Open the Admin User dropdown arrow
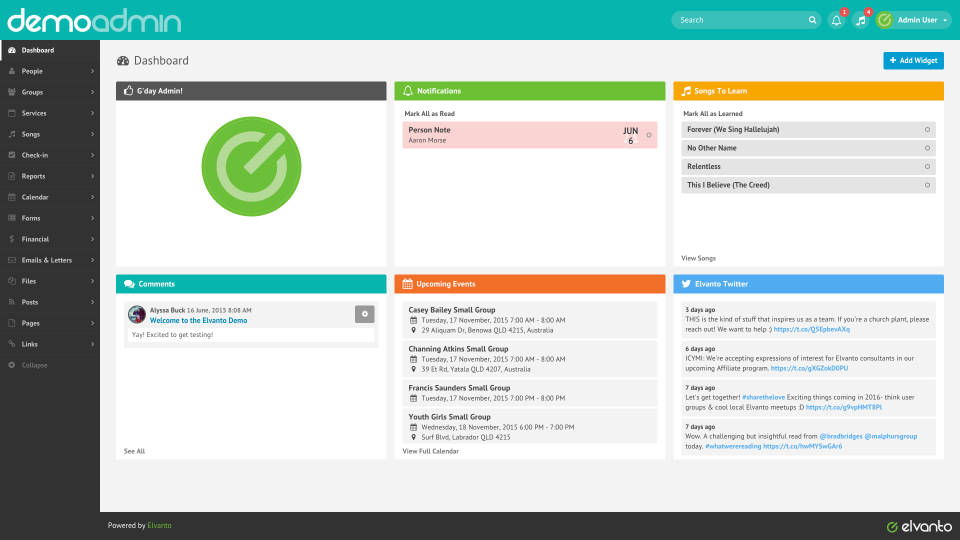Viewport: 960px width, 540px height. click(x=945, y=20)
